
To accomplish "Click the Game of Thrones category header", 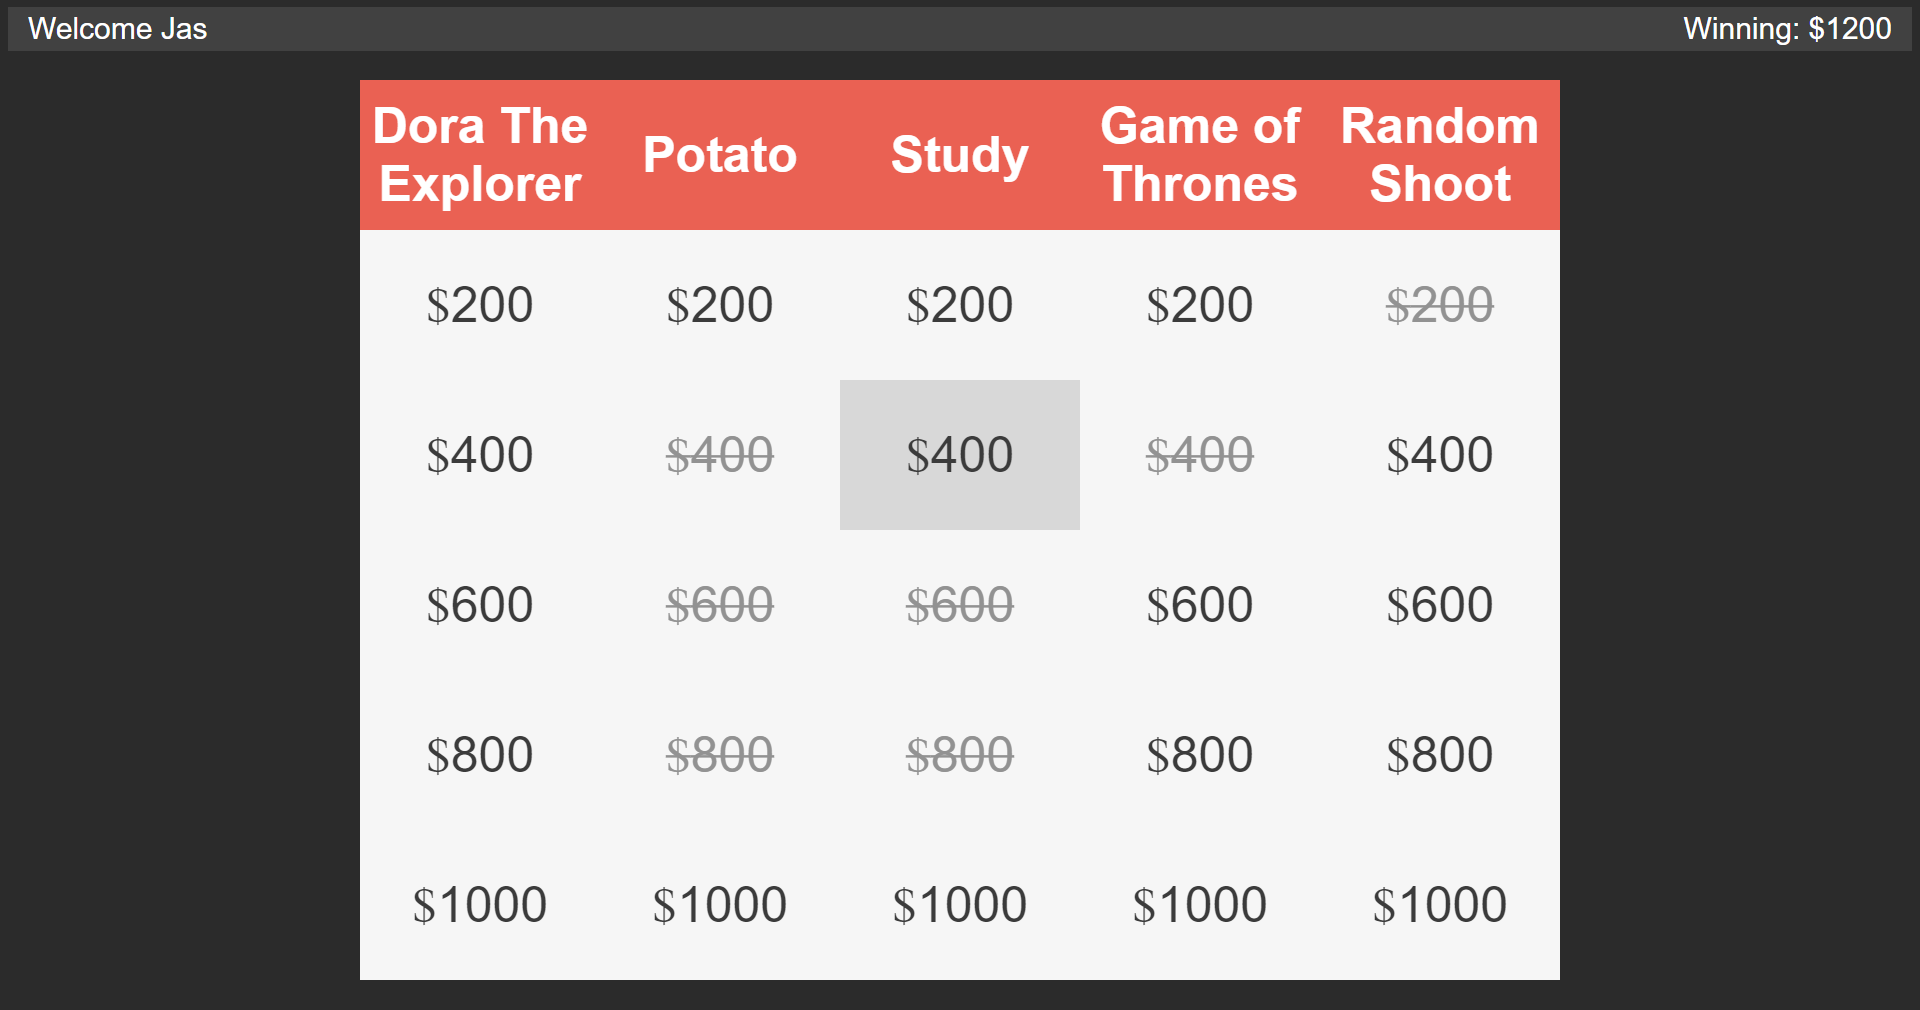I will [x=1199, y=155].
